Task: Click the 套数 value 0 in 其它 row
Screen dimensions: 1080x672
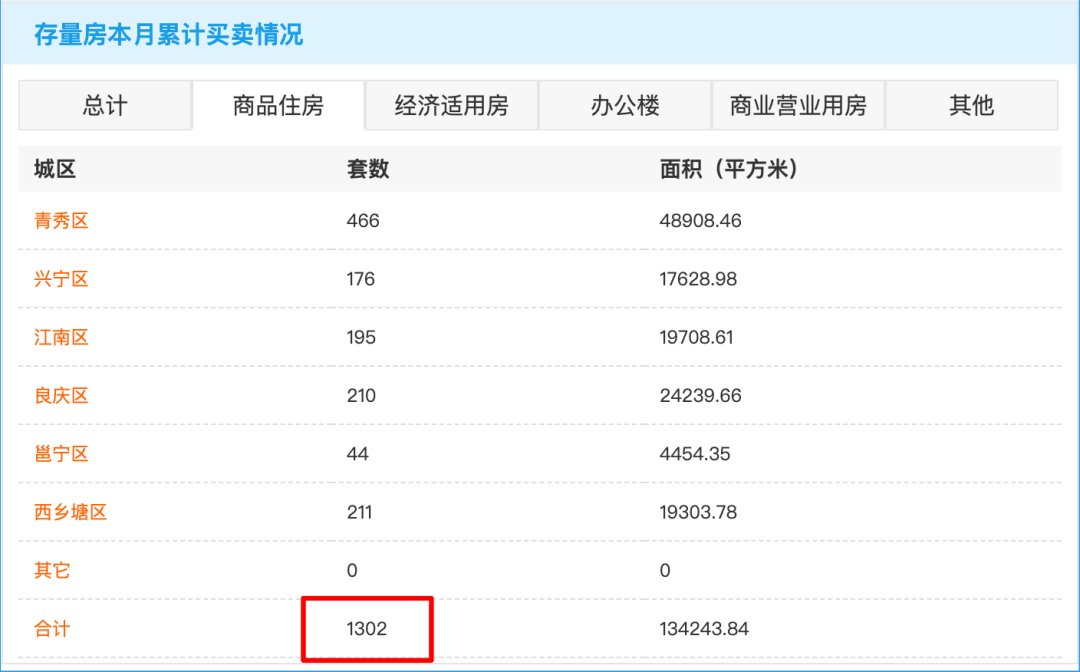Action: (x=352, y=570)
